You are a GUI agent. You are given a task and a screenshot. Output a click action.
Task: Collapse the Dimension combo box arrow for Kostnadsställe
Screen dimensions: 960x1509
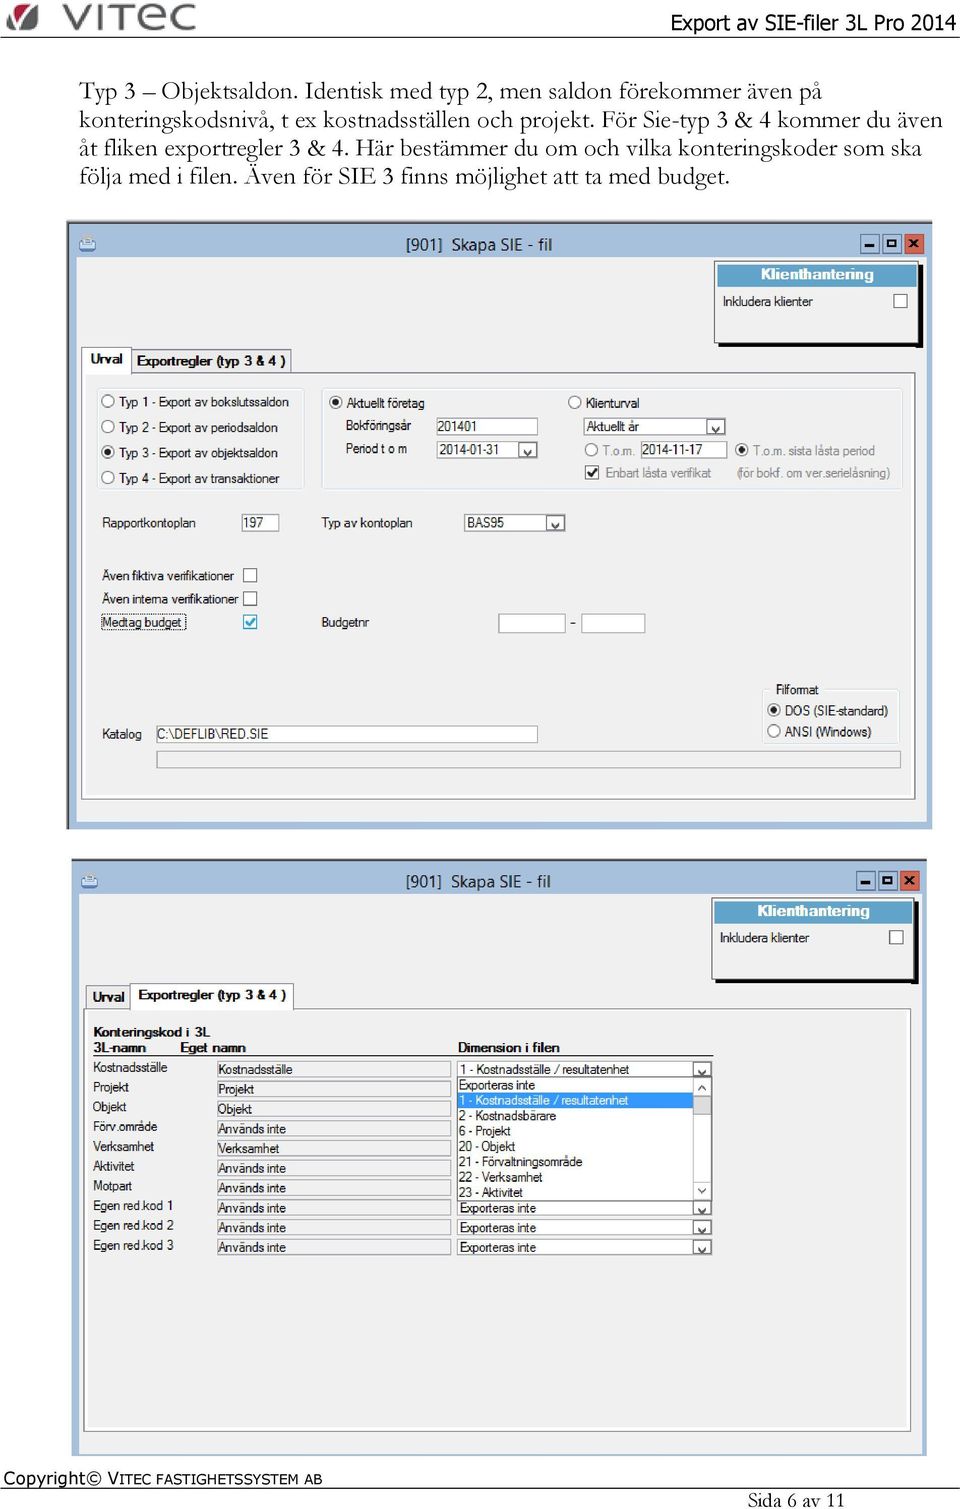tap(702, 1069)
